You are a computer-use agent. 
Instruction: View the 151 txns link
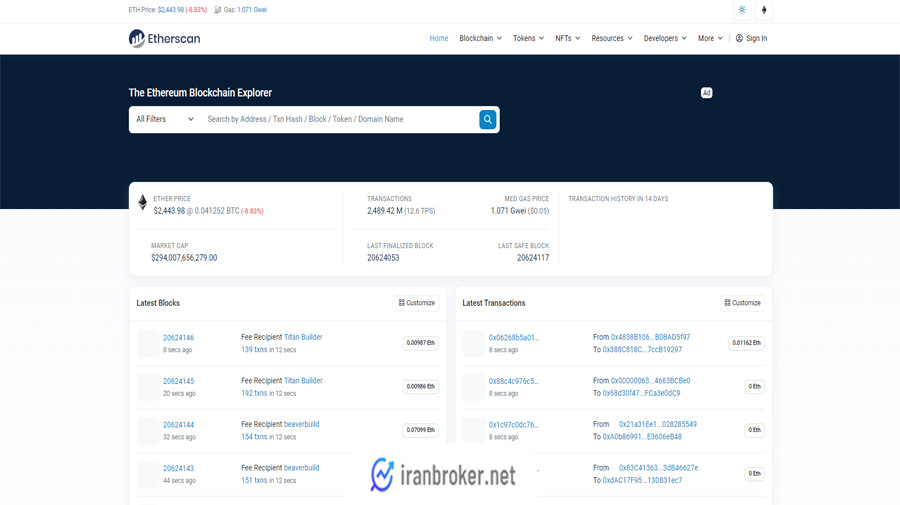(x=254, y=480)
